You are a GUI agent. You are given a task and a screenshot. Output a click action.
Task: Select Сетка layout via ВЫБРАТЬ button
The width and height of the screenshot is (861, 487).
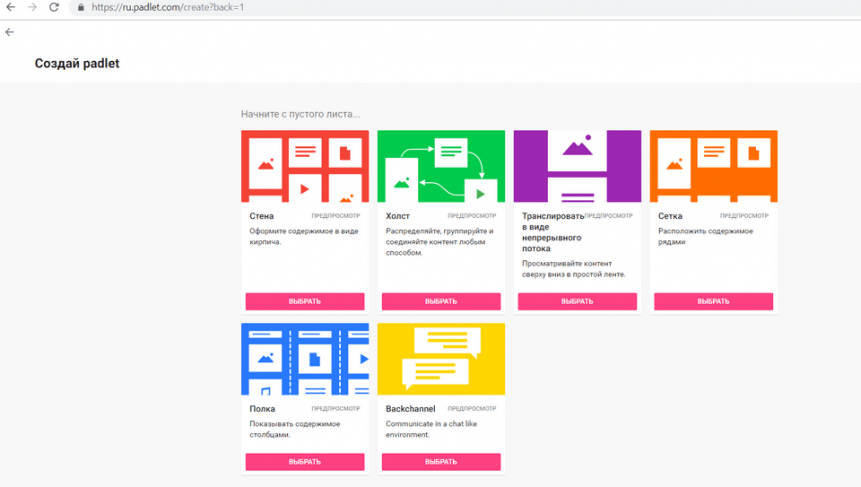click(x=713, y=301)
